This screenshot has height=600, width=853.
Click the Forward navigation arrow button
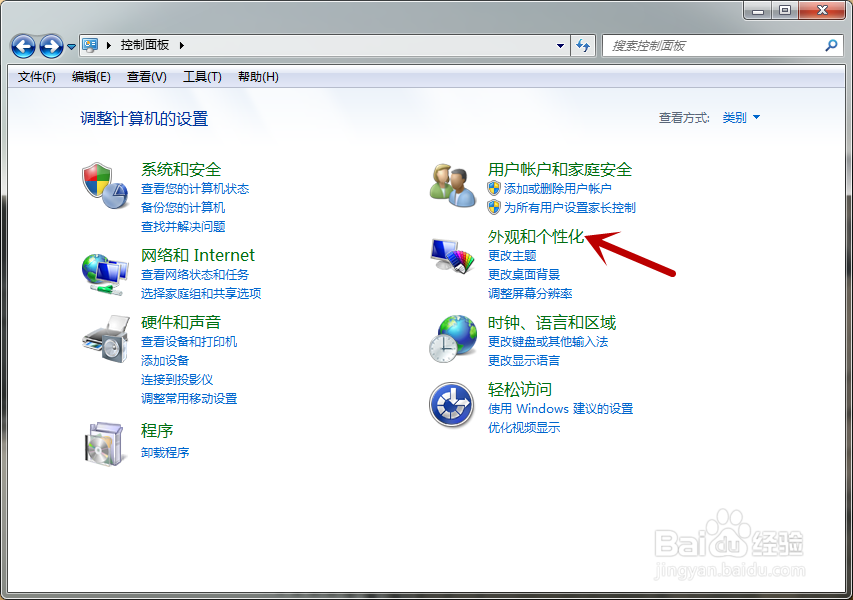(x=52, y=46)
